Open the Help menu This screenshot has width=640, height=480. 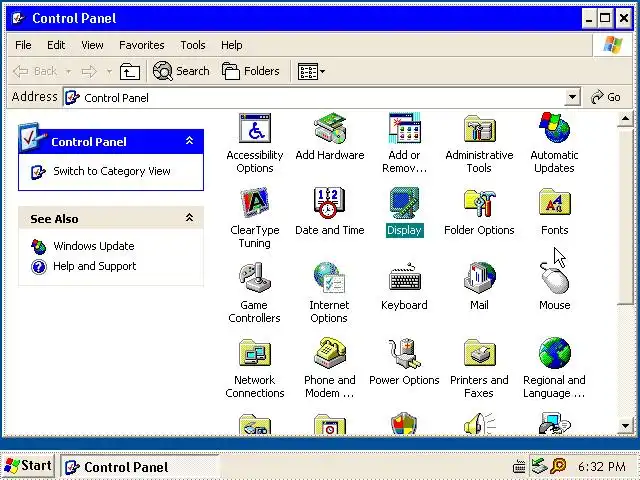click(x=231, y=45)
